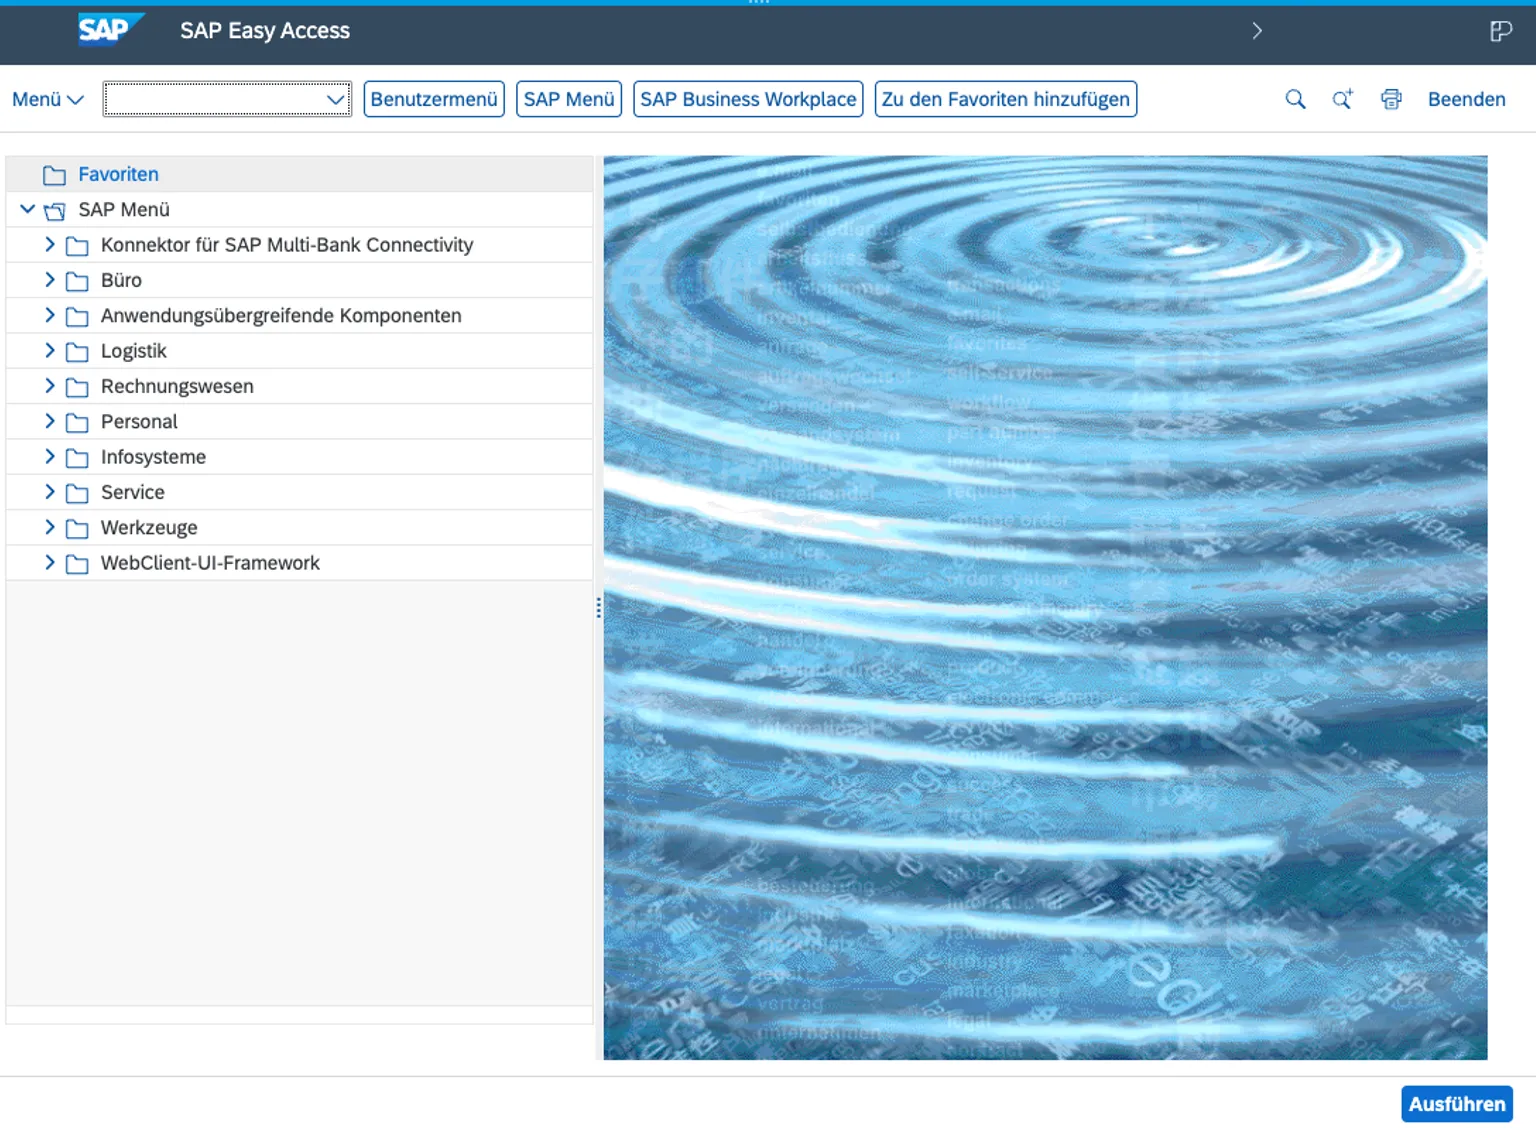1536x1138 pixels.
Task: Open the layout icon in top-right header
Action: point(1500,31)
